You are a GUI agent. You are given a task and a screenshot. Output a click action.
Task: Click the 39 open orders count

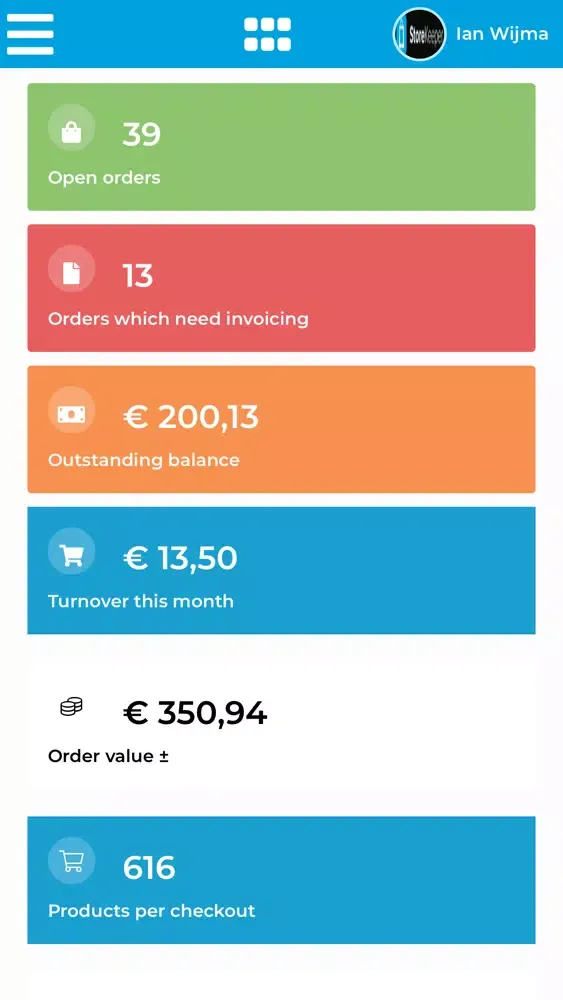click(142, 135)
